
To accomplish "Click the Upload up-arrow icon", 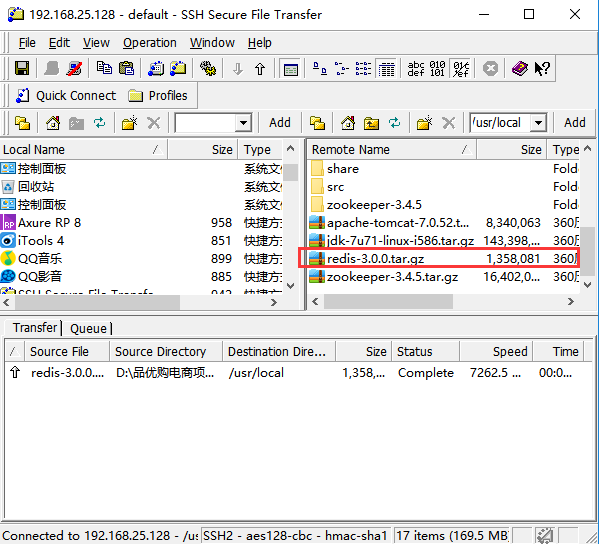I will pyautogui.click(x=260, y=69).
